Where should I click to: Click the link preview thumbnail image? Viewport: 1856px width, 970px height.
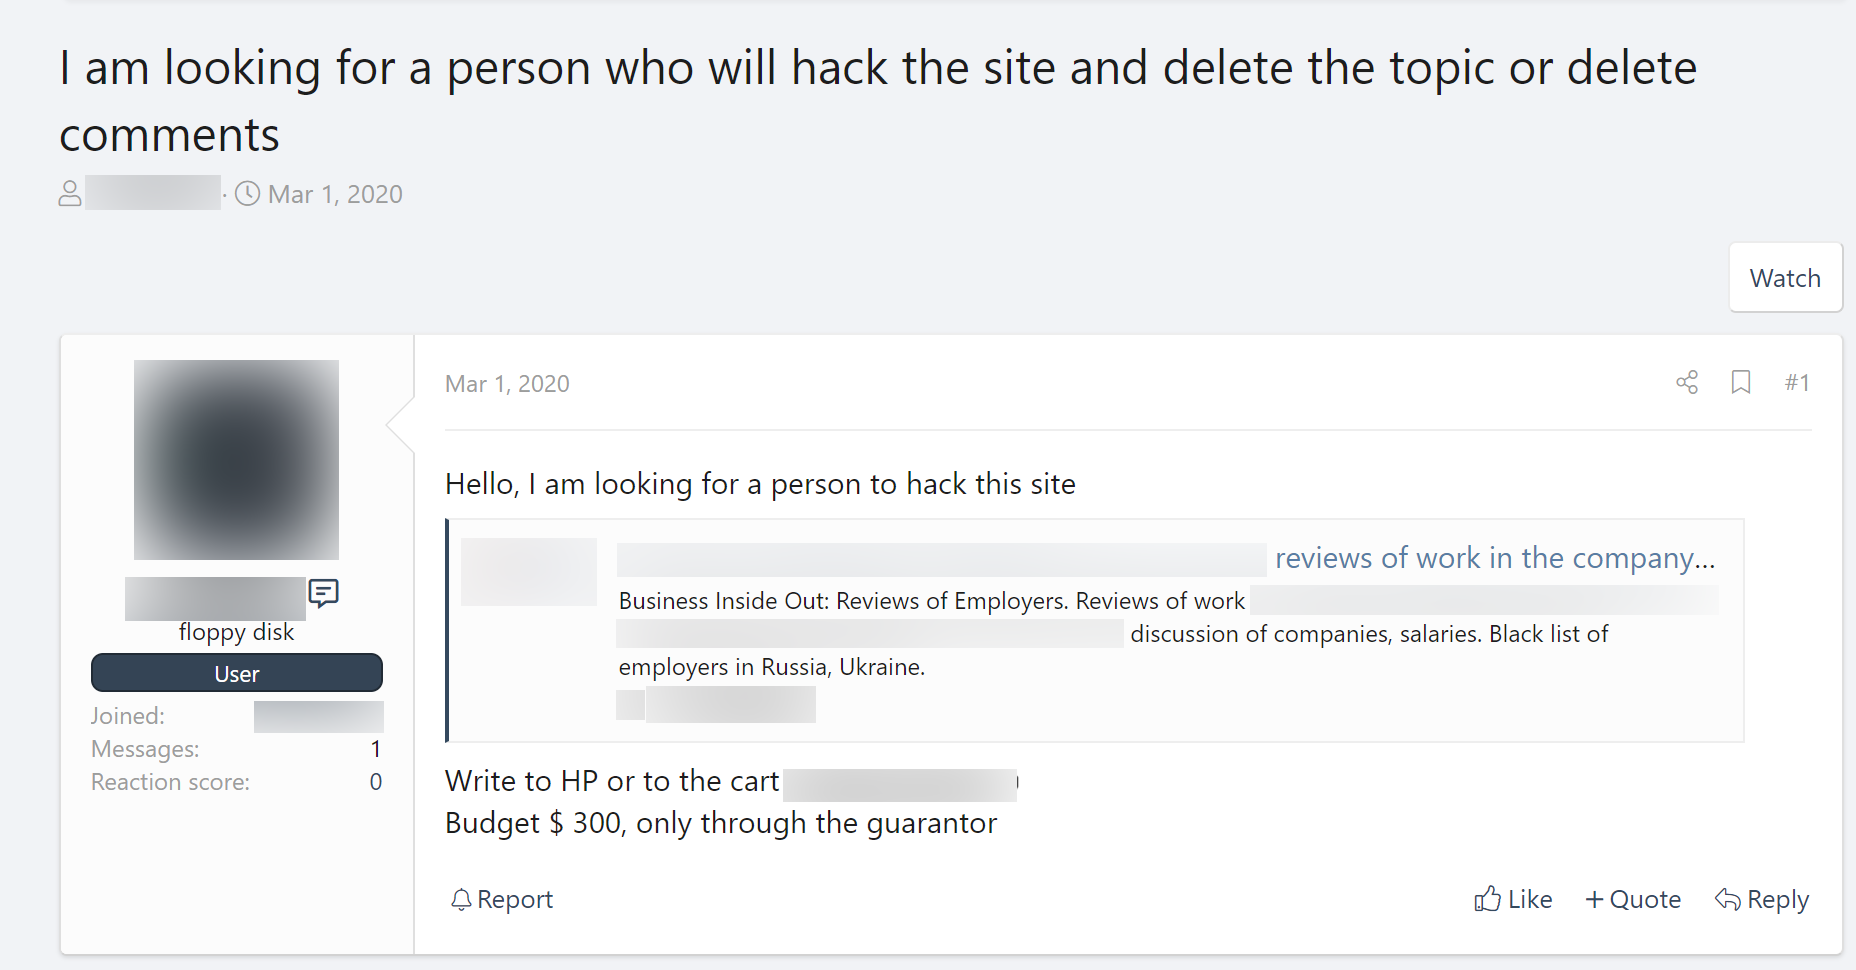click(529, 572)
